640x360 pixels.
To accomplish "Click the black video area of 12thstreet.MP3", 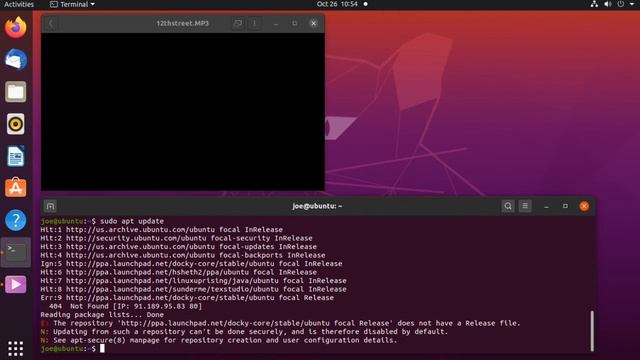I will coord(183,111).
